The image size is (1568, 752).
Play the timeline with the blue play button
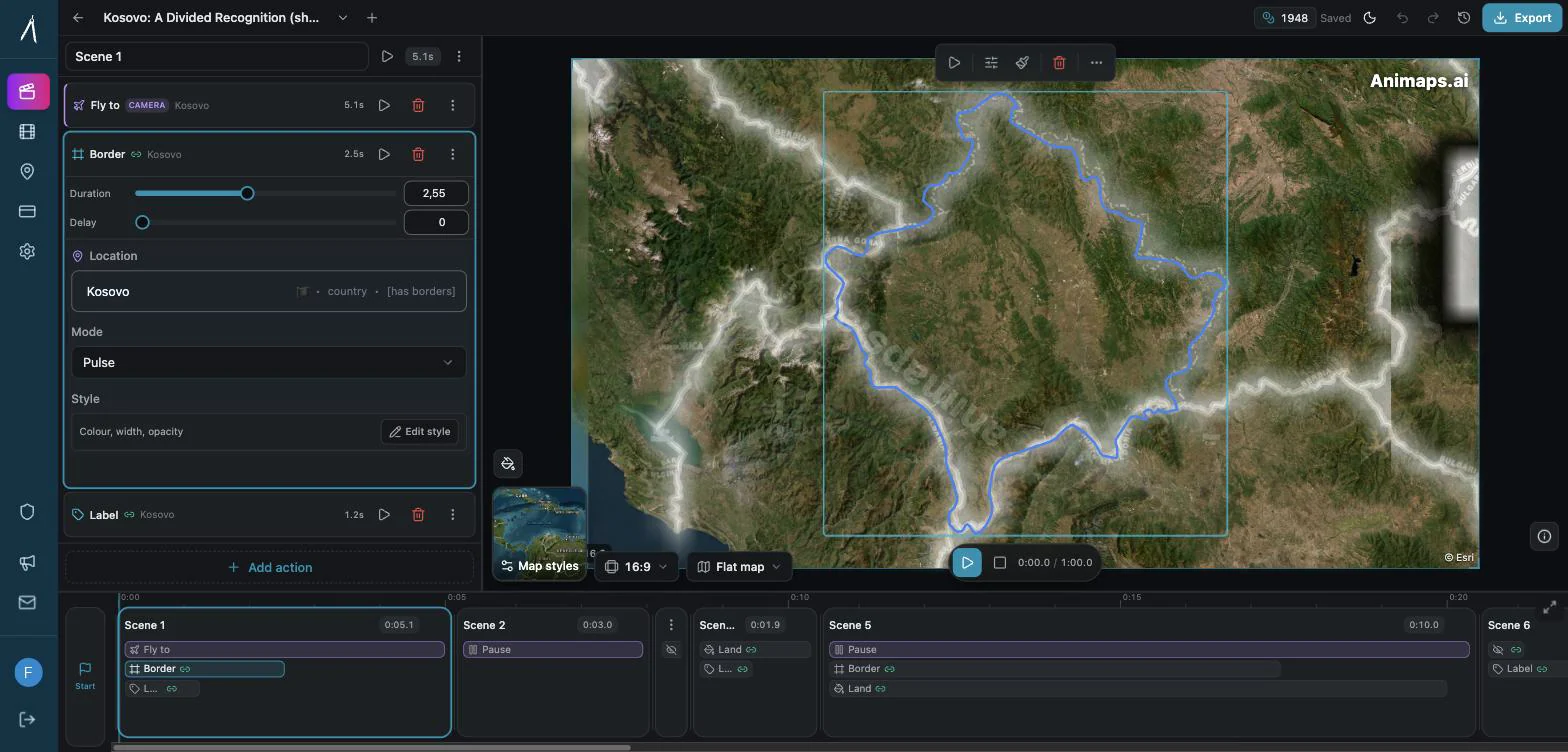click(967, 563)
